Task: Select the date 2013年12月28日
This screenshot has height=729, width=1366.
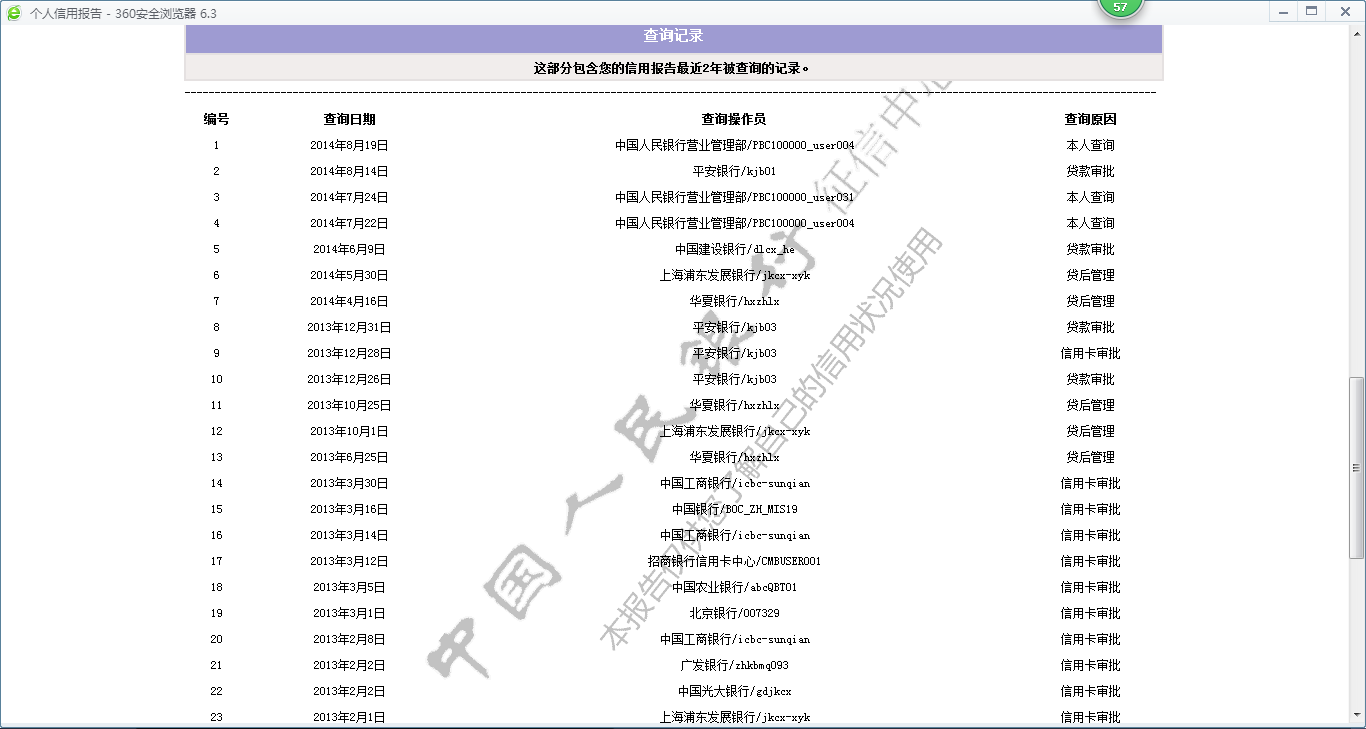Action: click(349, 353)
